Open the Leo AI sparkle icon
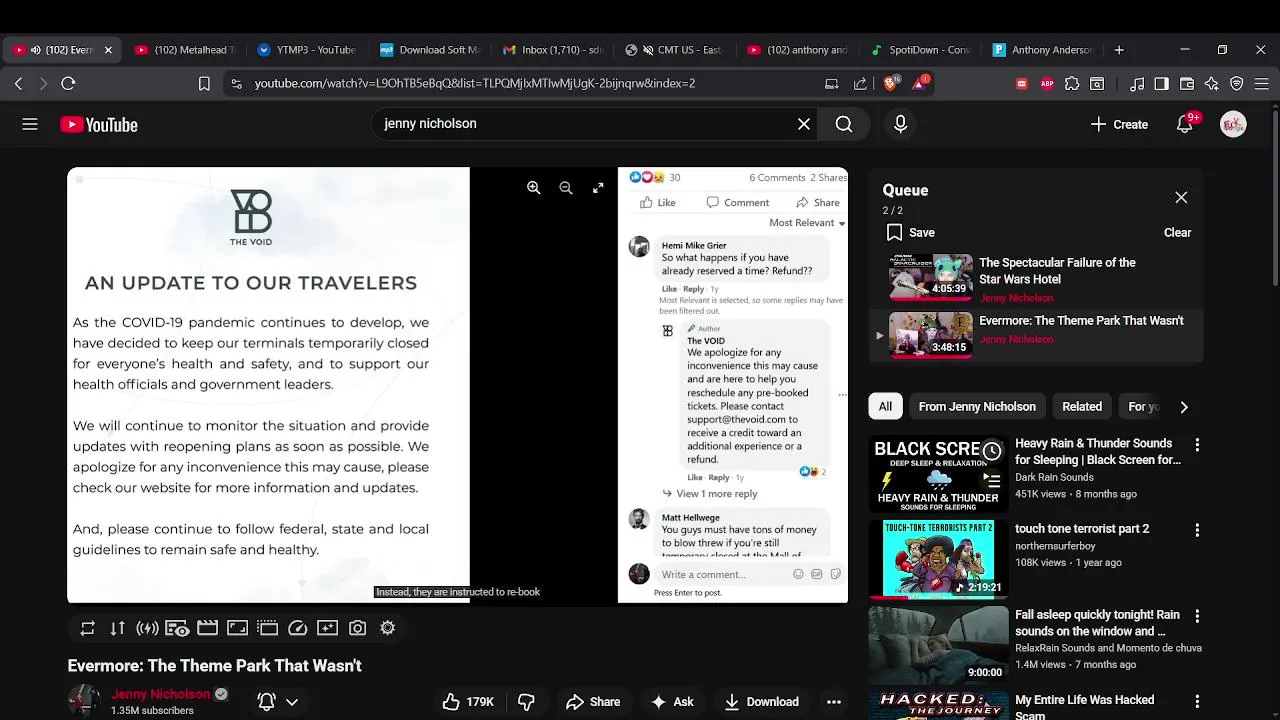 click(1212, 84)
